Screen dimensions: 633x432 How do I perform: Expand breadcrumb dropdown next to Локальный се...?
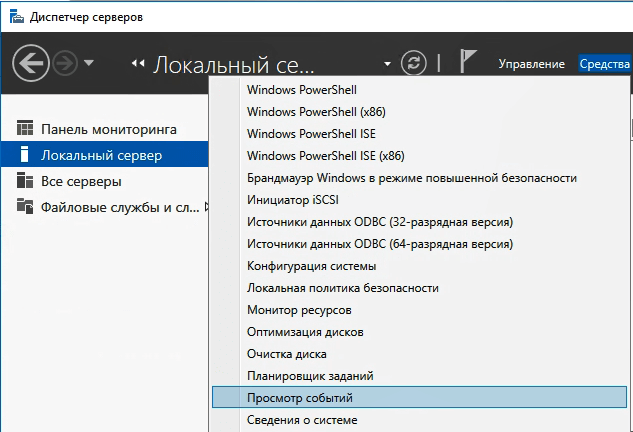[387, 64]
